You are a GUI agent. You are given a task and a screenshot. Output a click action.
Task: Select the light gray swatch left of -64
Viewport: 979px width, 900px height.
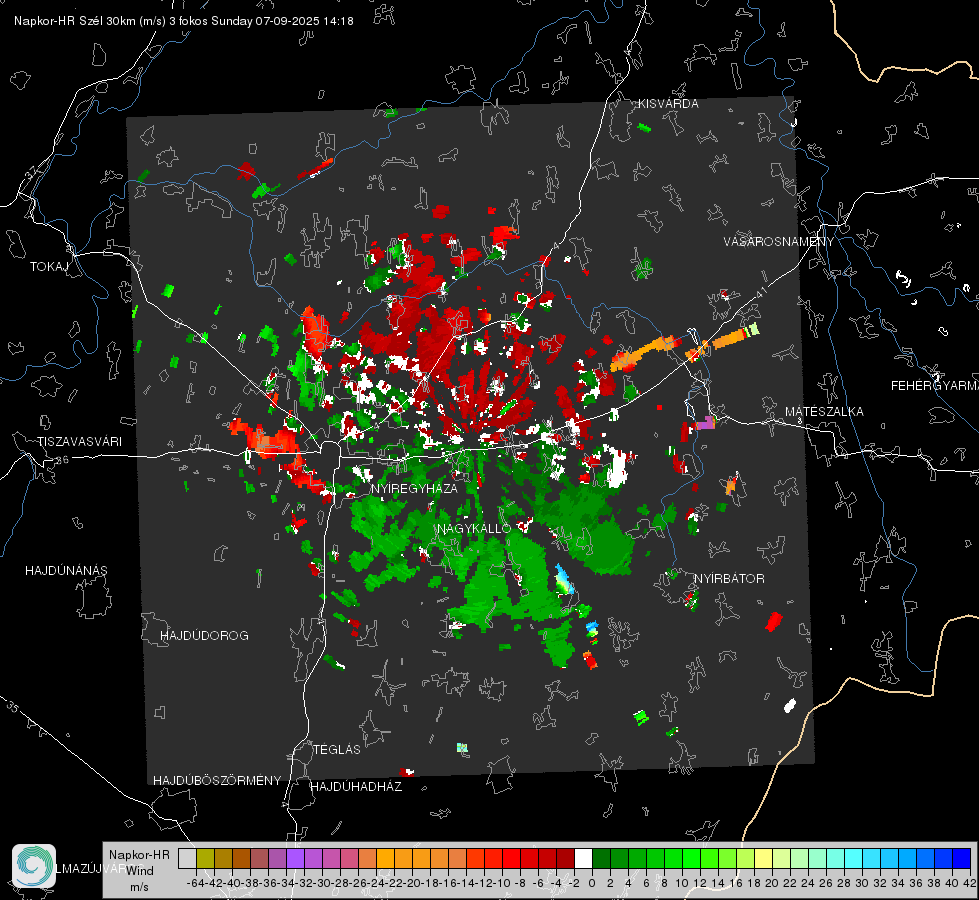(x=187, y=859)
